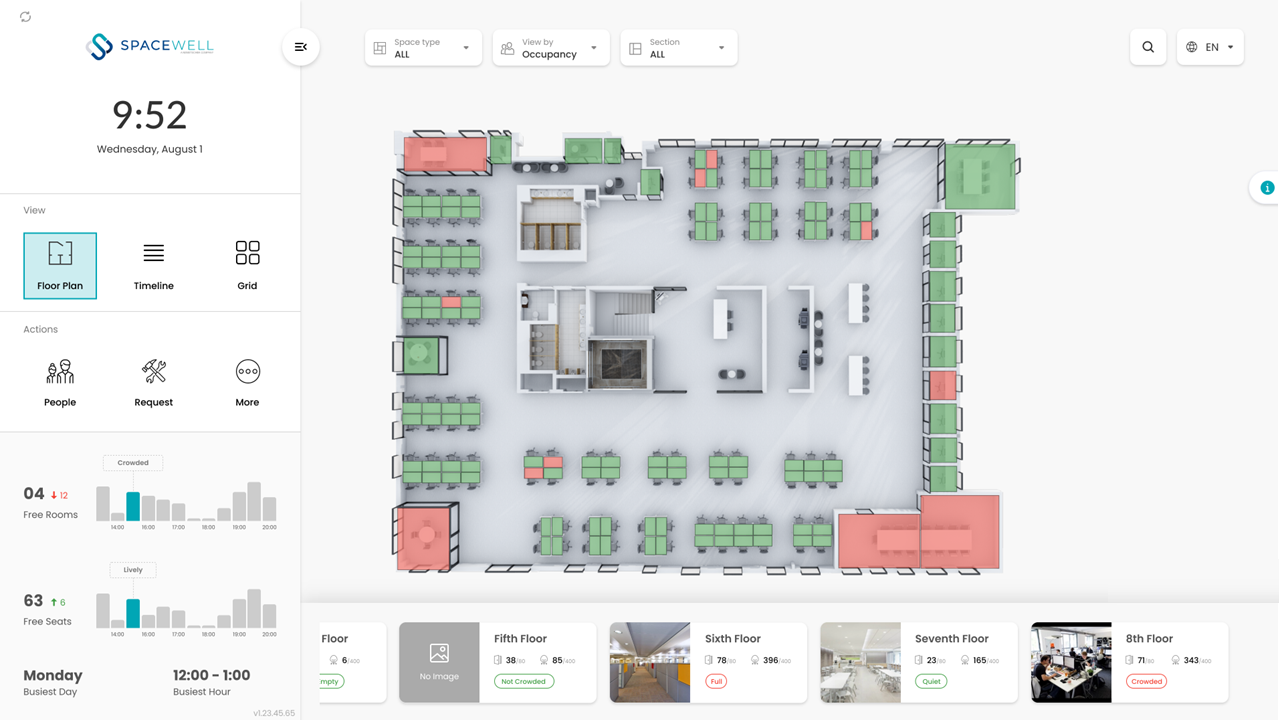Click the Full status badge on Sixth Floor
The height and width of the screenshot is (720, 1279).
pos(716,681)
